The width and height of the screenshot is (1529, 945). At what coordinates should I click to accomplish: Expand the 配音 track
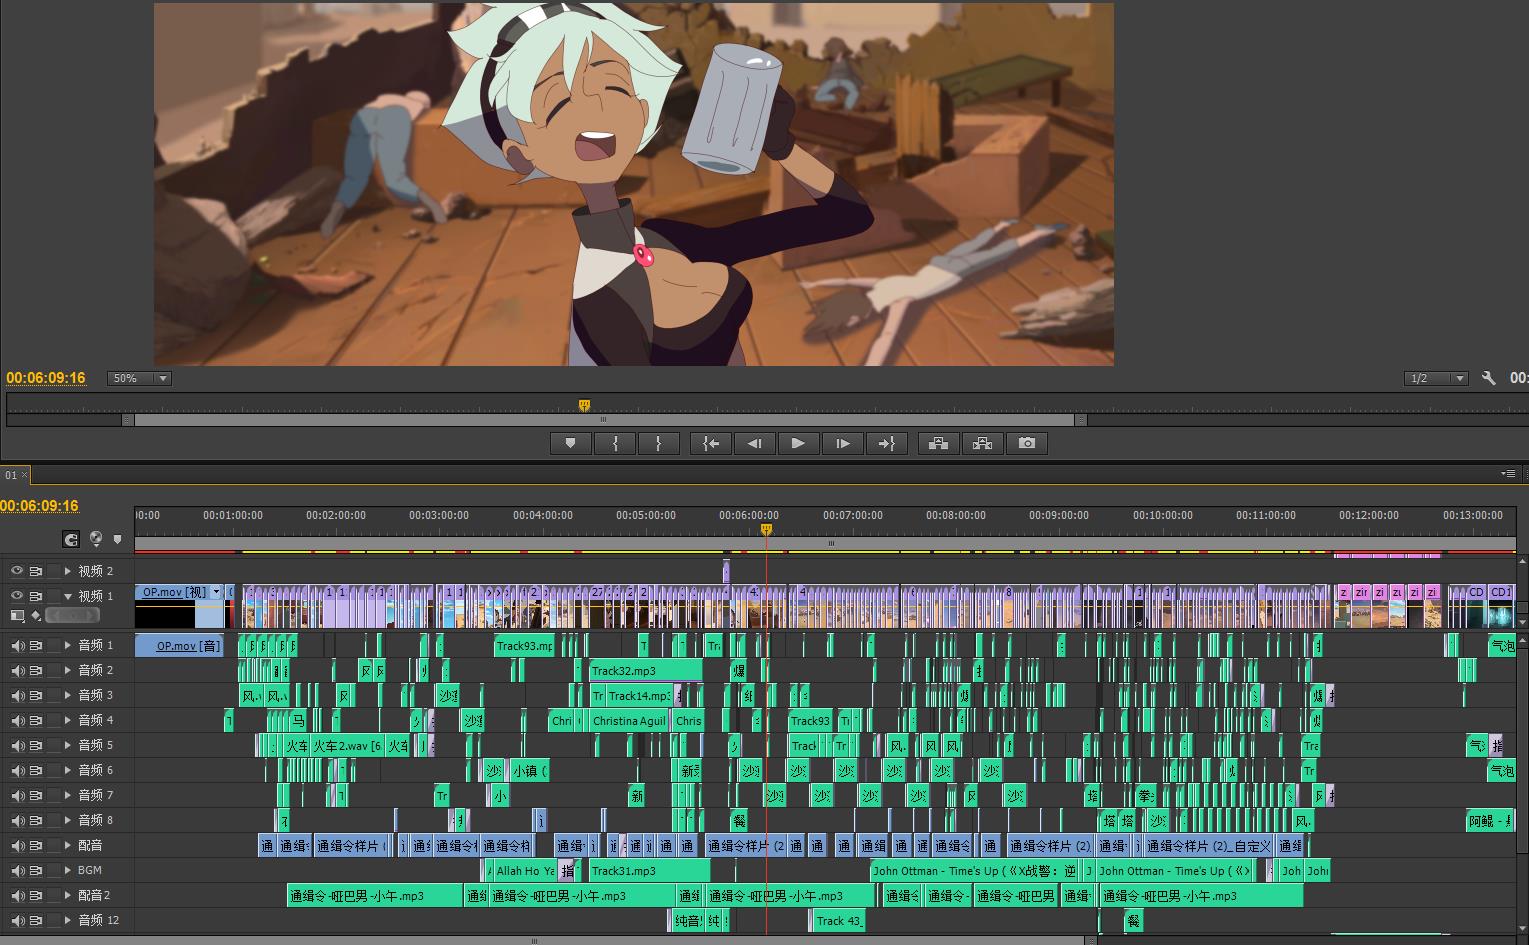[68, 846]
